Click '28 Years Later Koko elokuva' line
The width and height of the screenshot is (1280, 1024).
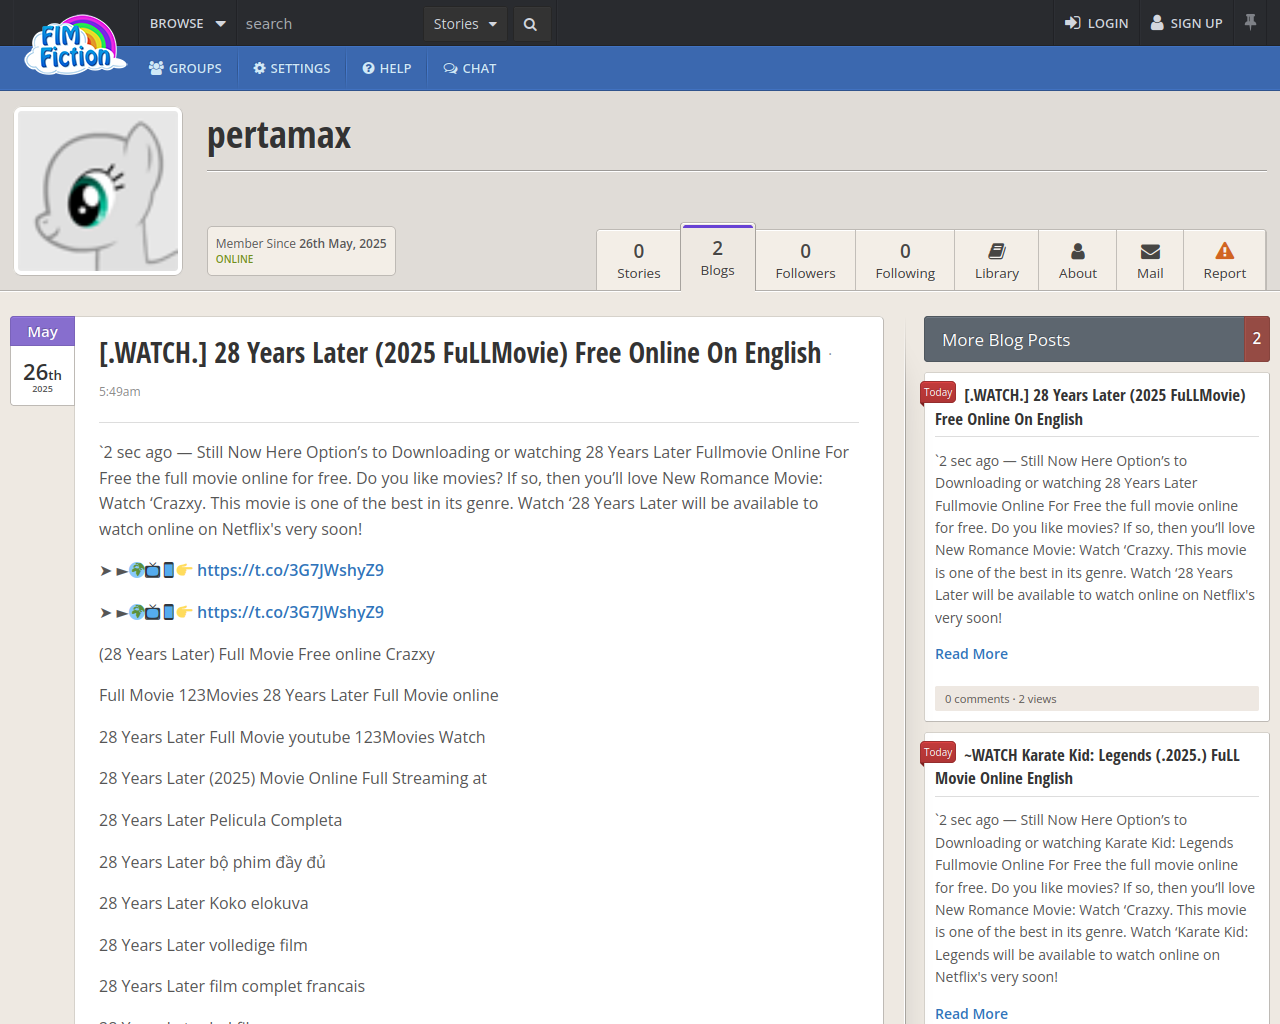203,903
